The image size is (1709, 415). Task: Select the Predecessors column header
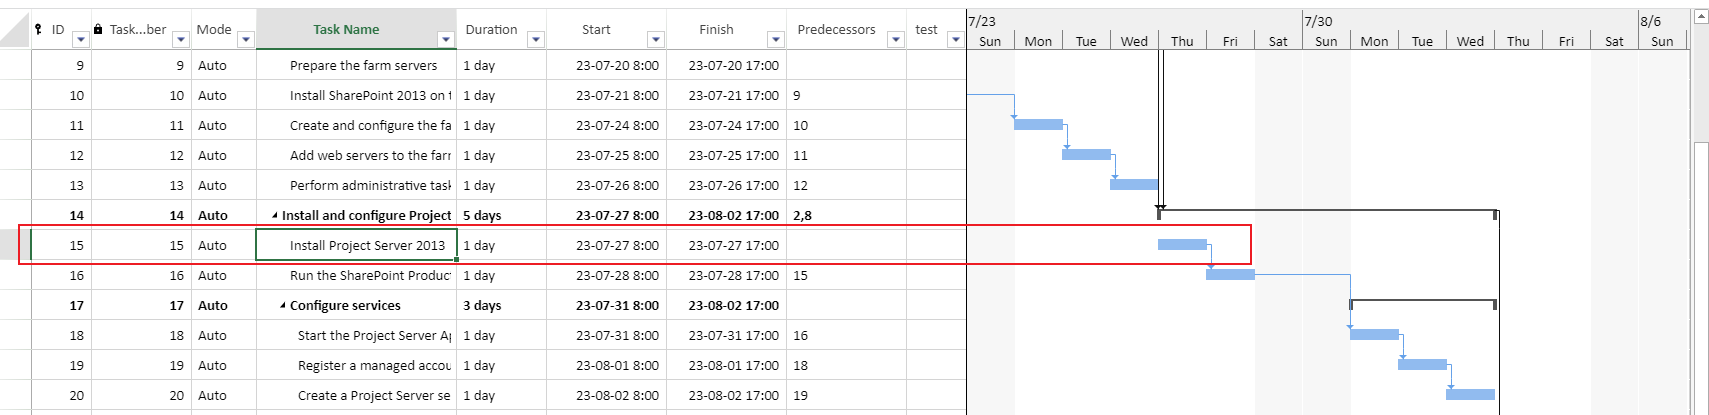(x=836, y=29)
